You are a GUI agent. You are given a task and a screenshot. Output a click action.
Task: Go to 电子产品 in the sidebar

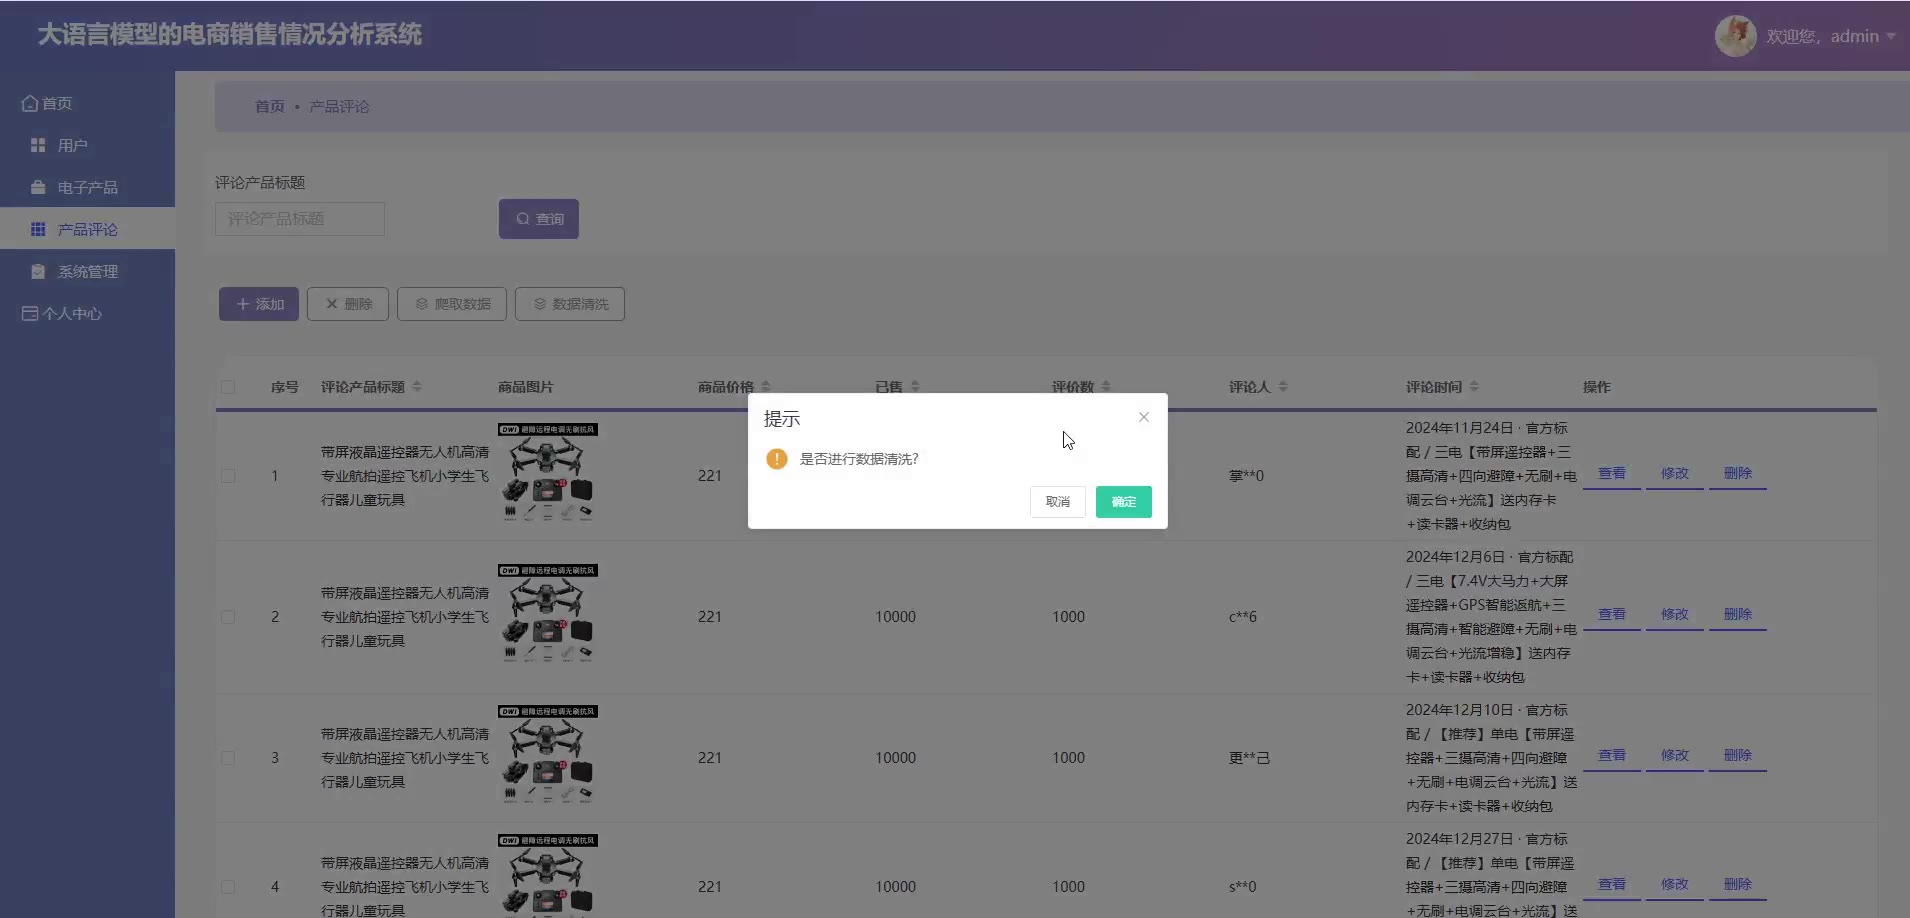point(87,187)
